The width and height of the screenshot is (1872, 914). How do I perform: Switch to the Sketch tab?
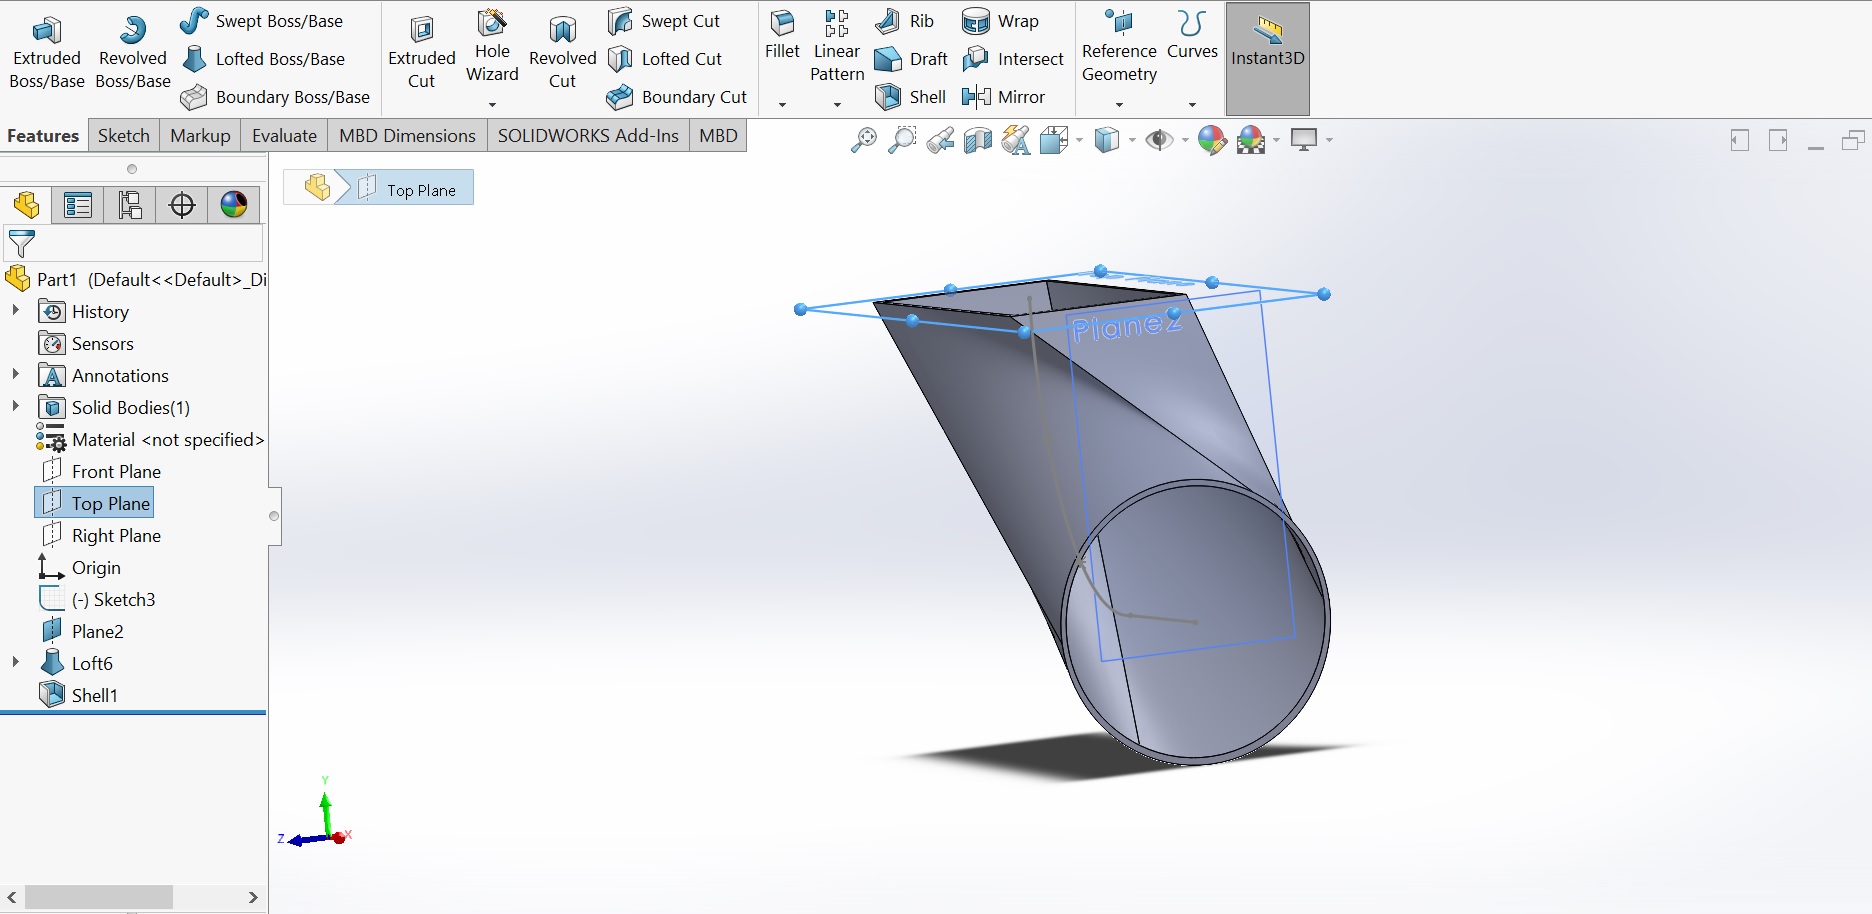click(x=122, y=135)
